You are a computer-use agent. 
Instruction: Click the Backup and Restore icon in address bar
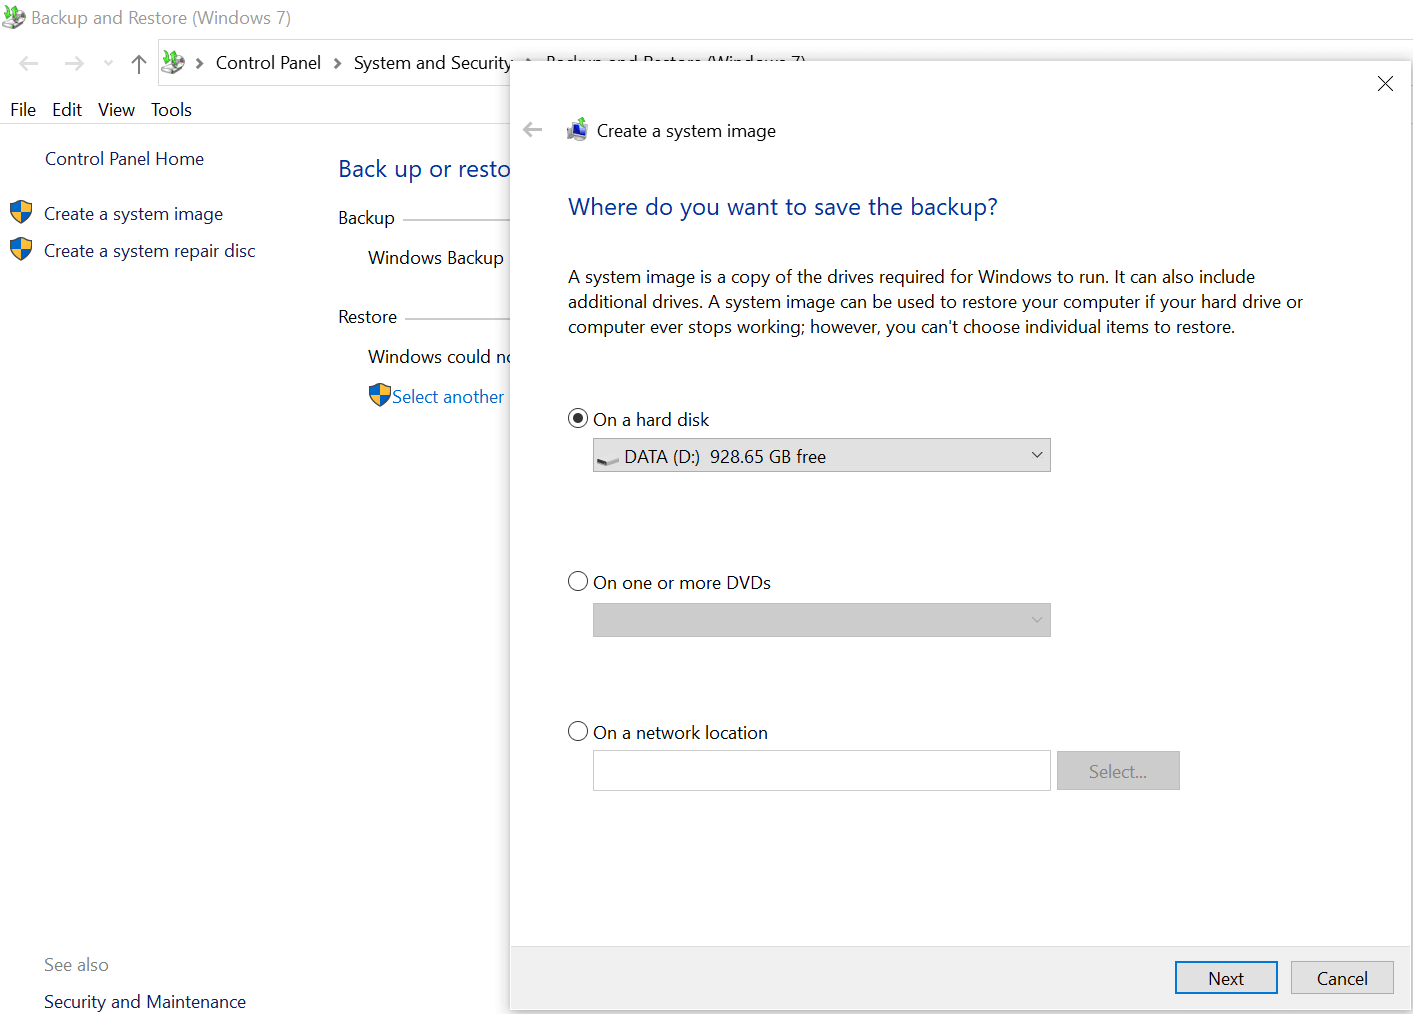point(173,63)
